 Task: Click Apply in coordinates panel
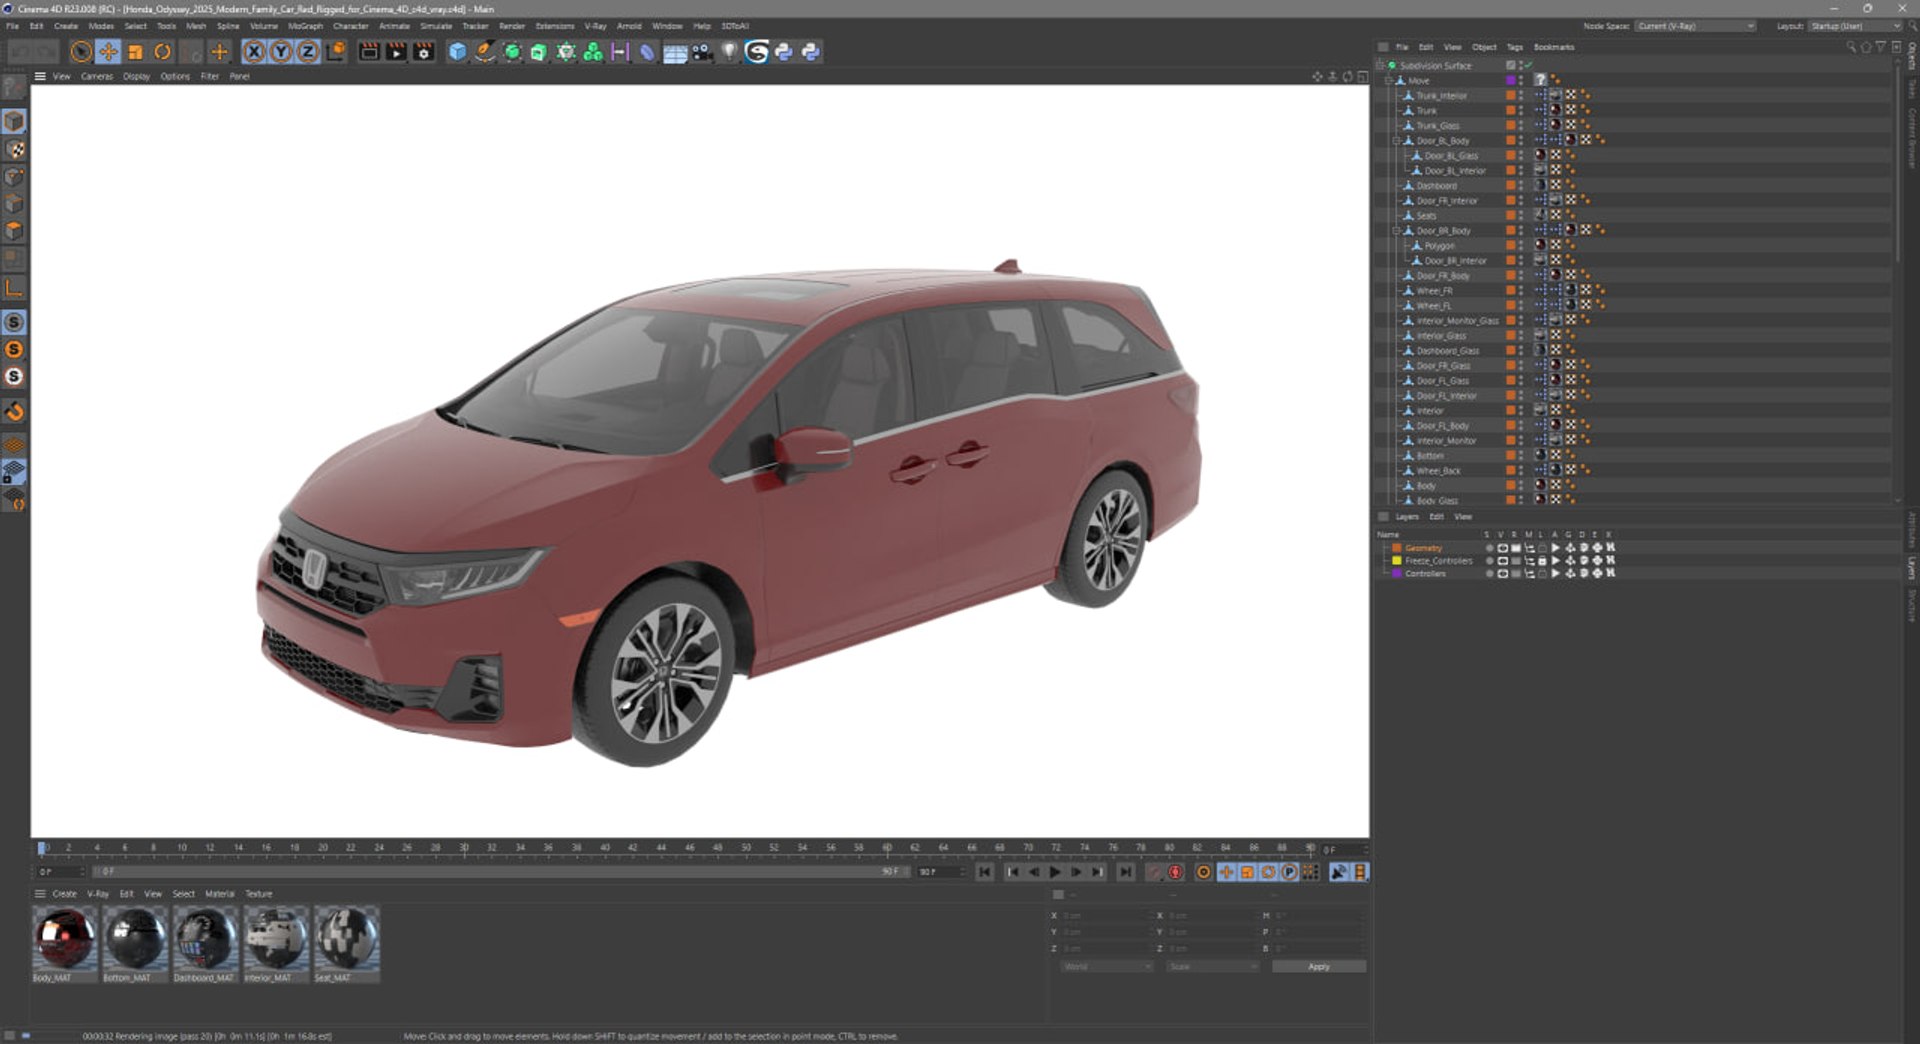[1319, 967]
